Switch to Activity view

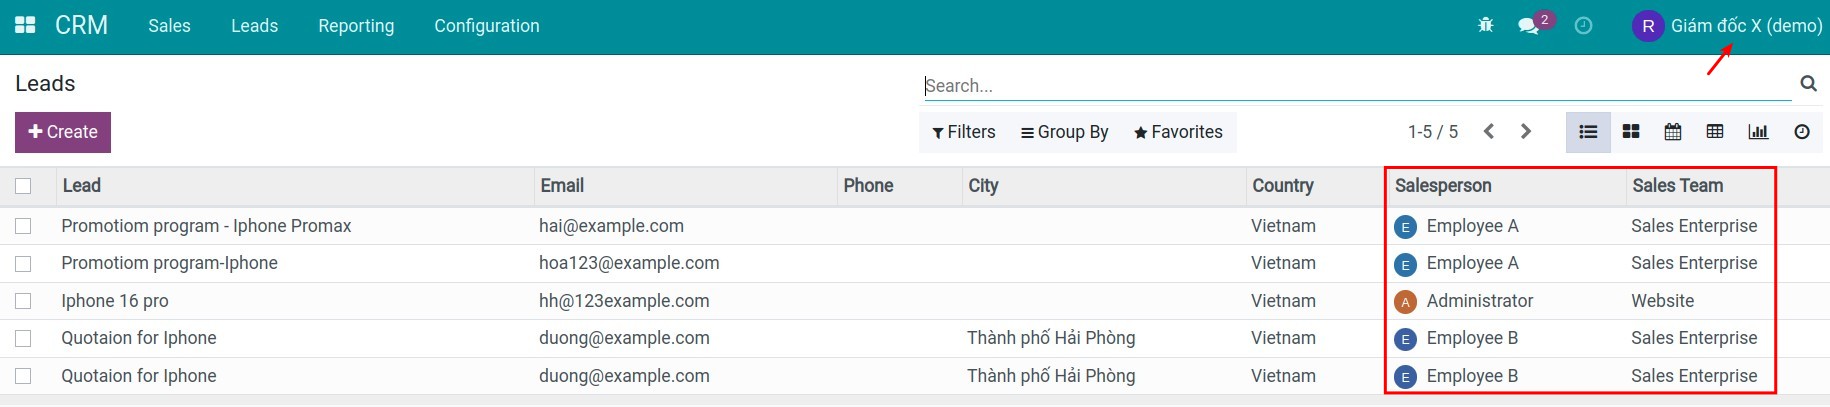[x=1801, y=132]
